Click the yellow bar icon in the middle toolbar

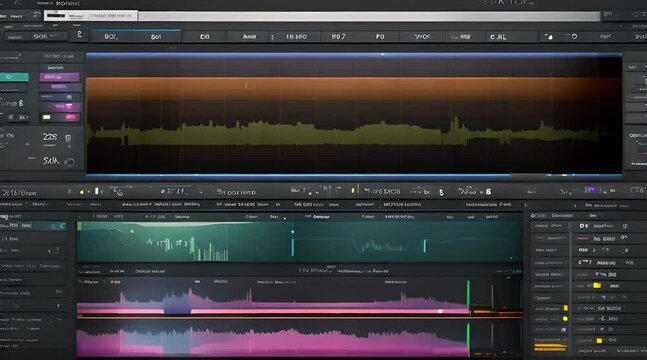pos(353,190)
